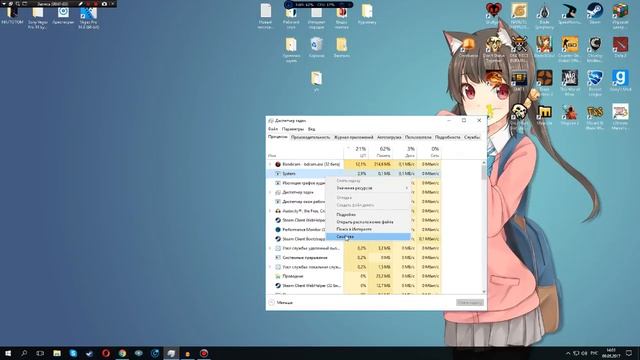Screen dimensions: 640x360
Task: Select the Изоляция графов аудио process row
Action: coord(296,183)
